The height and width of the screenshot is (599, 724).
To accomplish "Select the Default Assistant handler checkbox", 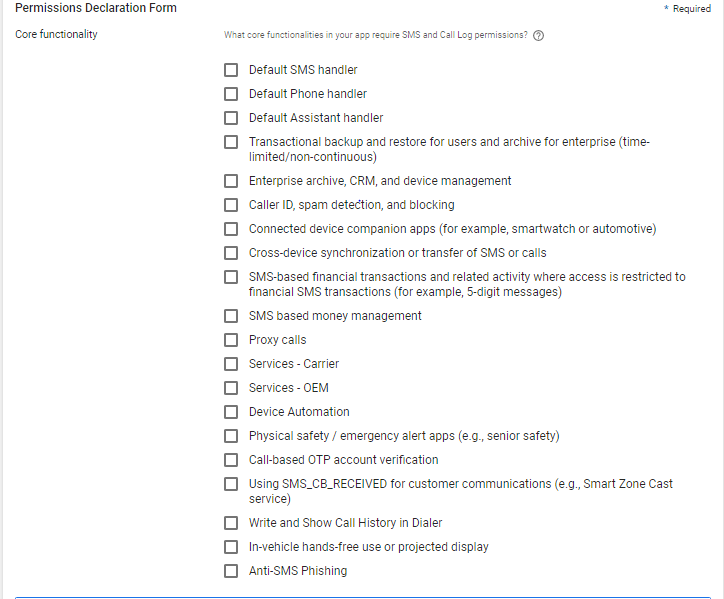I will point(231,118).
